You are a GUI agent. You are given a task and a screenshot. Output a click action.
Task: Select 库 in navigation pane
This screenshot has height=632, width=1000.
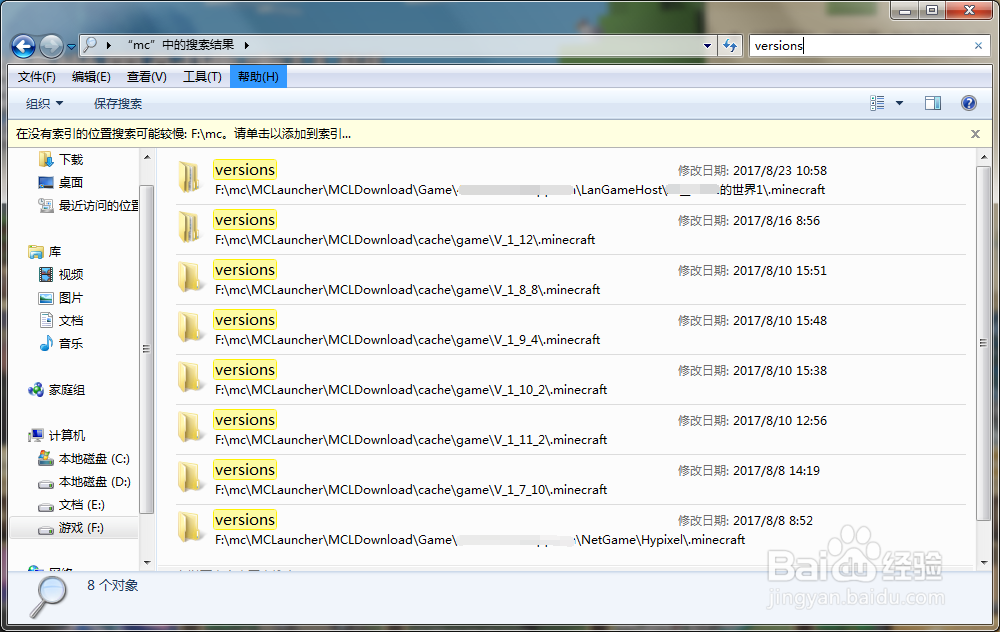pyautogui.click(x=45, y=251)
